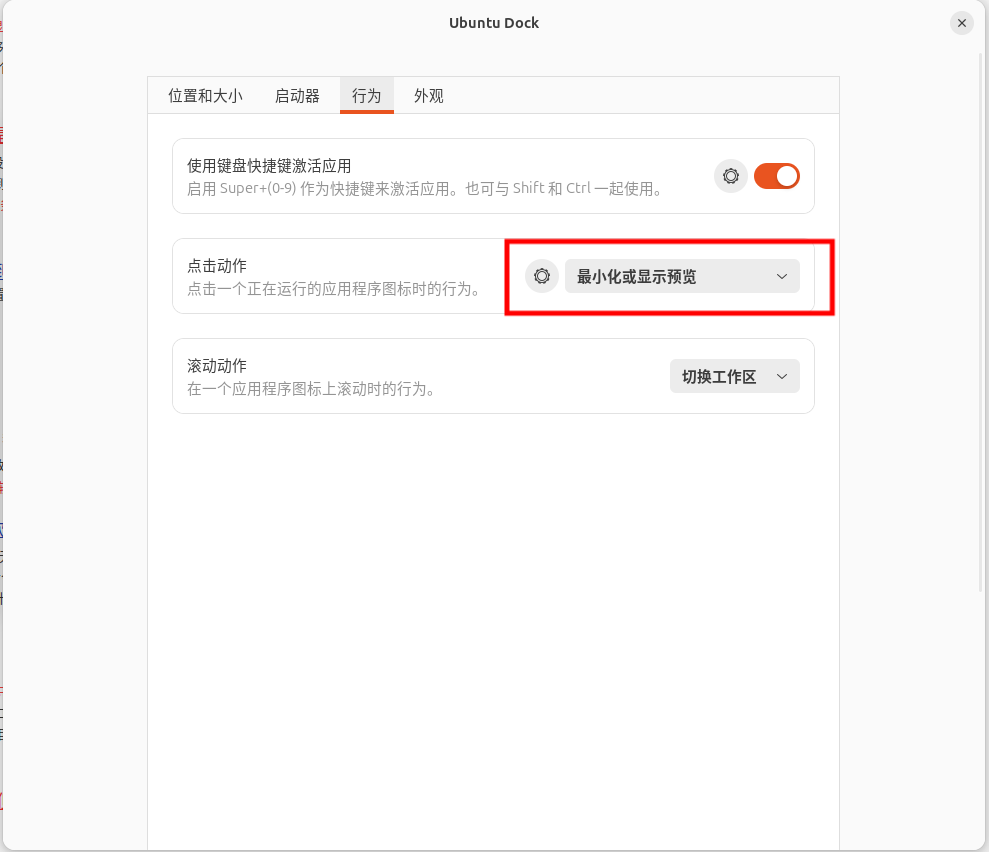Click the Ubuntu Dock window title bar
Screen dimensions: 989x852
coord(494,23)
